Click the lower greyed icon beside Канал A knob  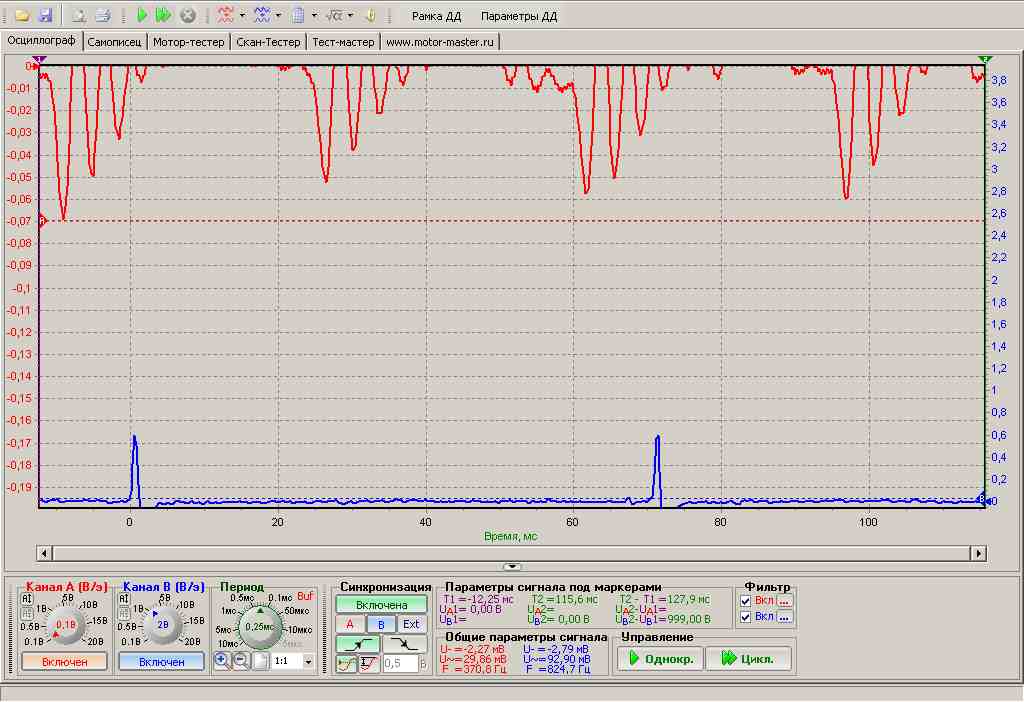point(27,614)
